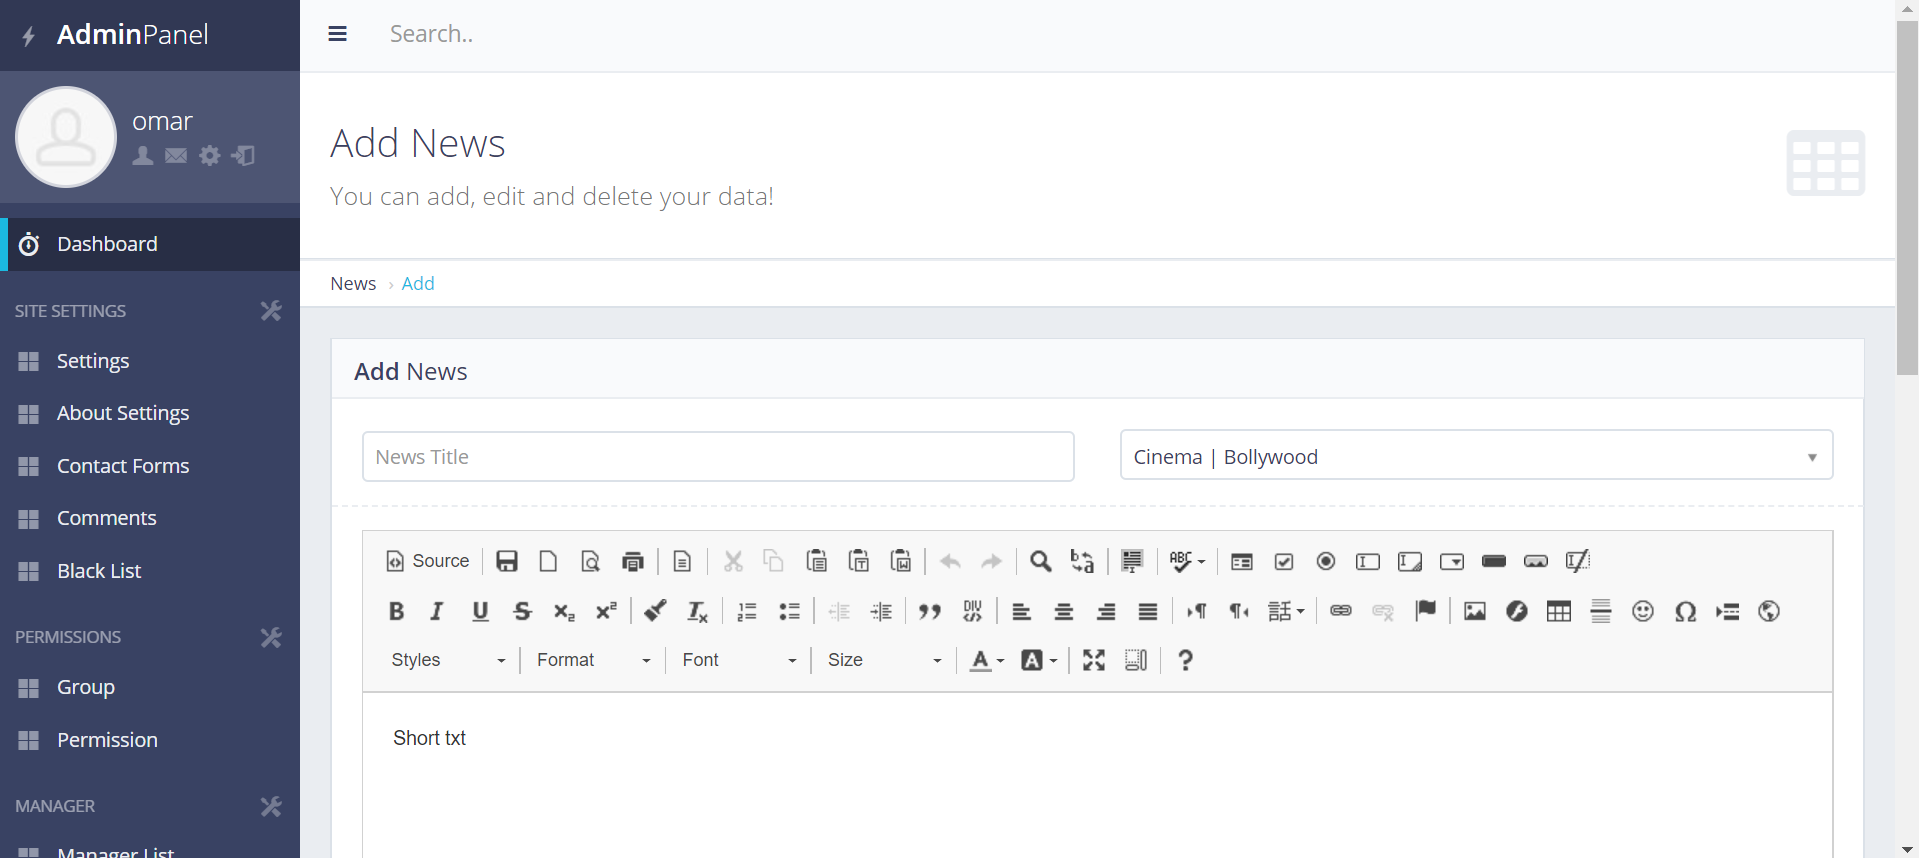Maximize the editor
Viewport: 1919px width, 858px height.
tap(1094, 660)
